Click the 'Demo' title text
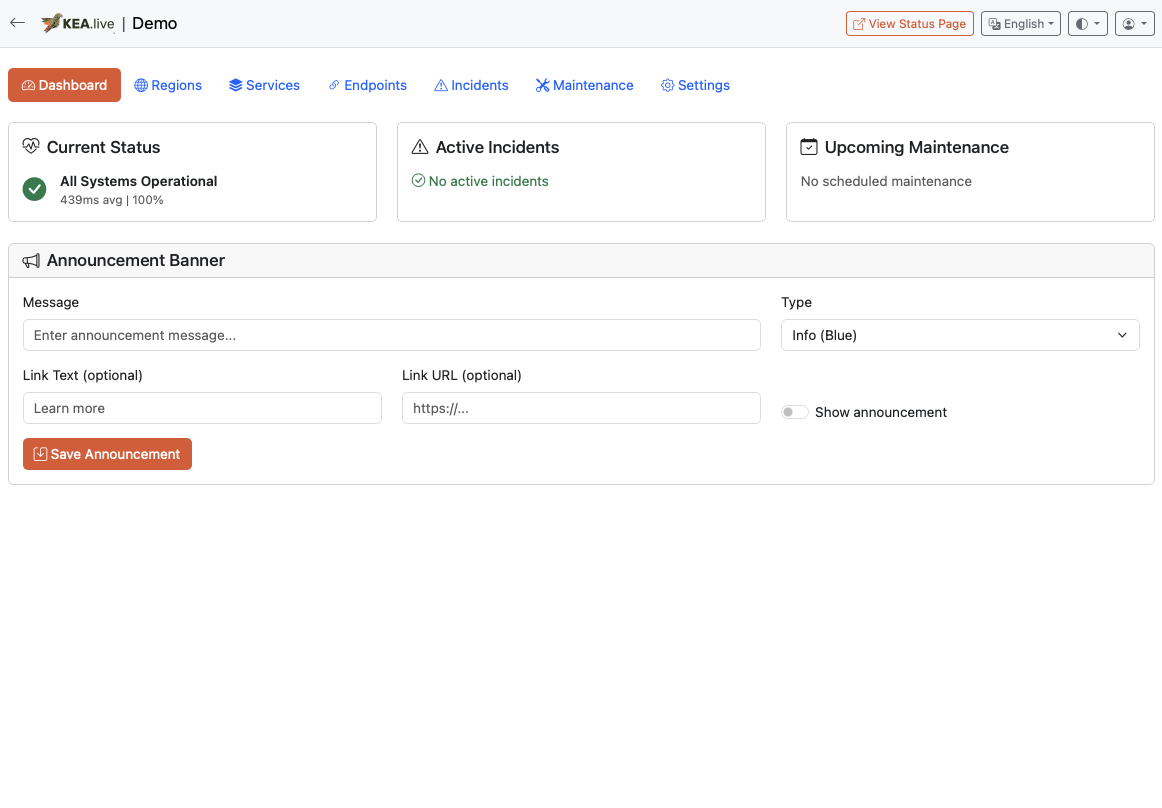 click(x=154, y=23)
